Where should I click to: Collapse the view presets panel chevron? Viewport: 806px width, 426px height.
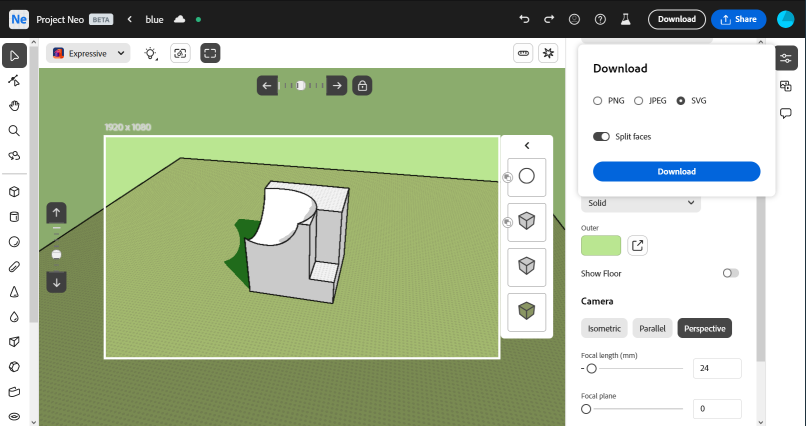click(x=527, y=146)
